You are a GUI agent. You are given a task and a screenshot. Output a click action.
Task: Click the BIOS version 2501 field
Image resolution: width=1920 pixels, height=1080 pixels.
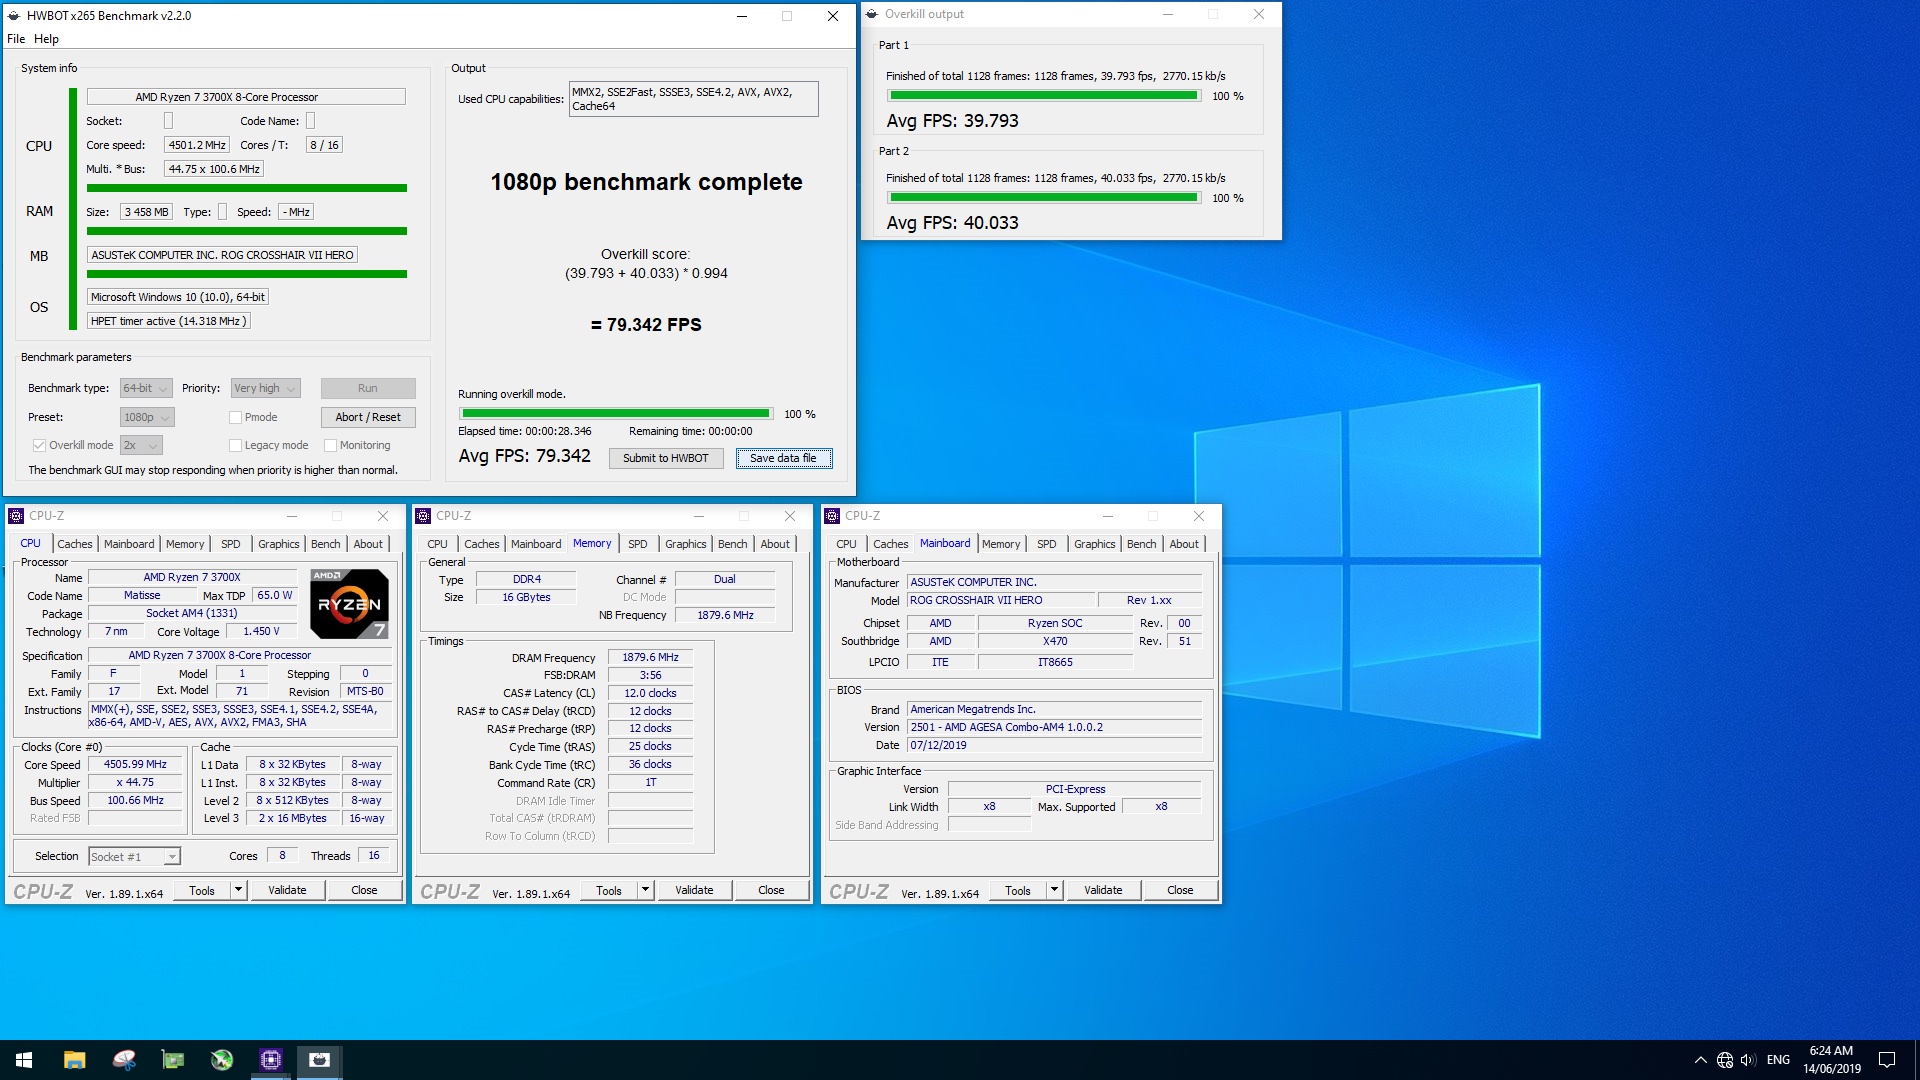(x=1054, y=727)
